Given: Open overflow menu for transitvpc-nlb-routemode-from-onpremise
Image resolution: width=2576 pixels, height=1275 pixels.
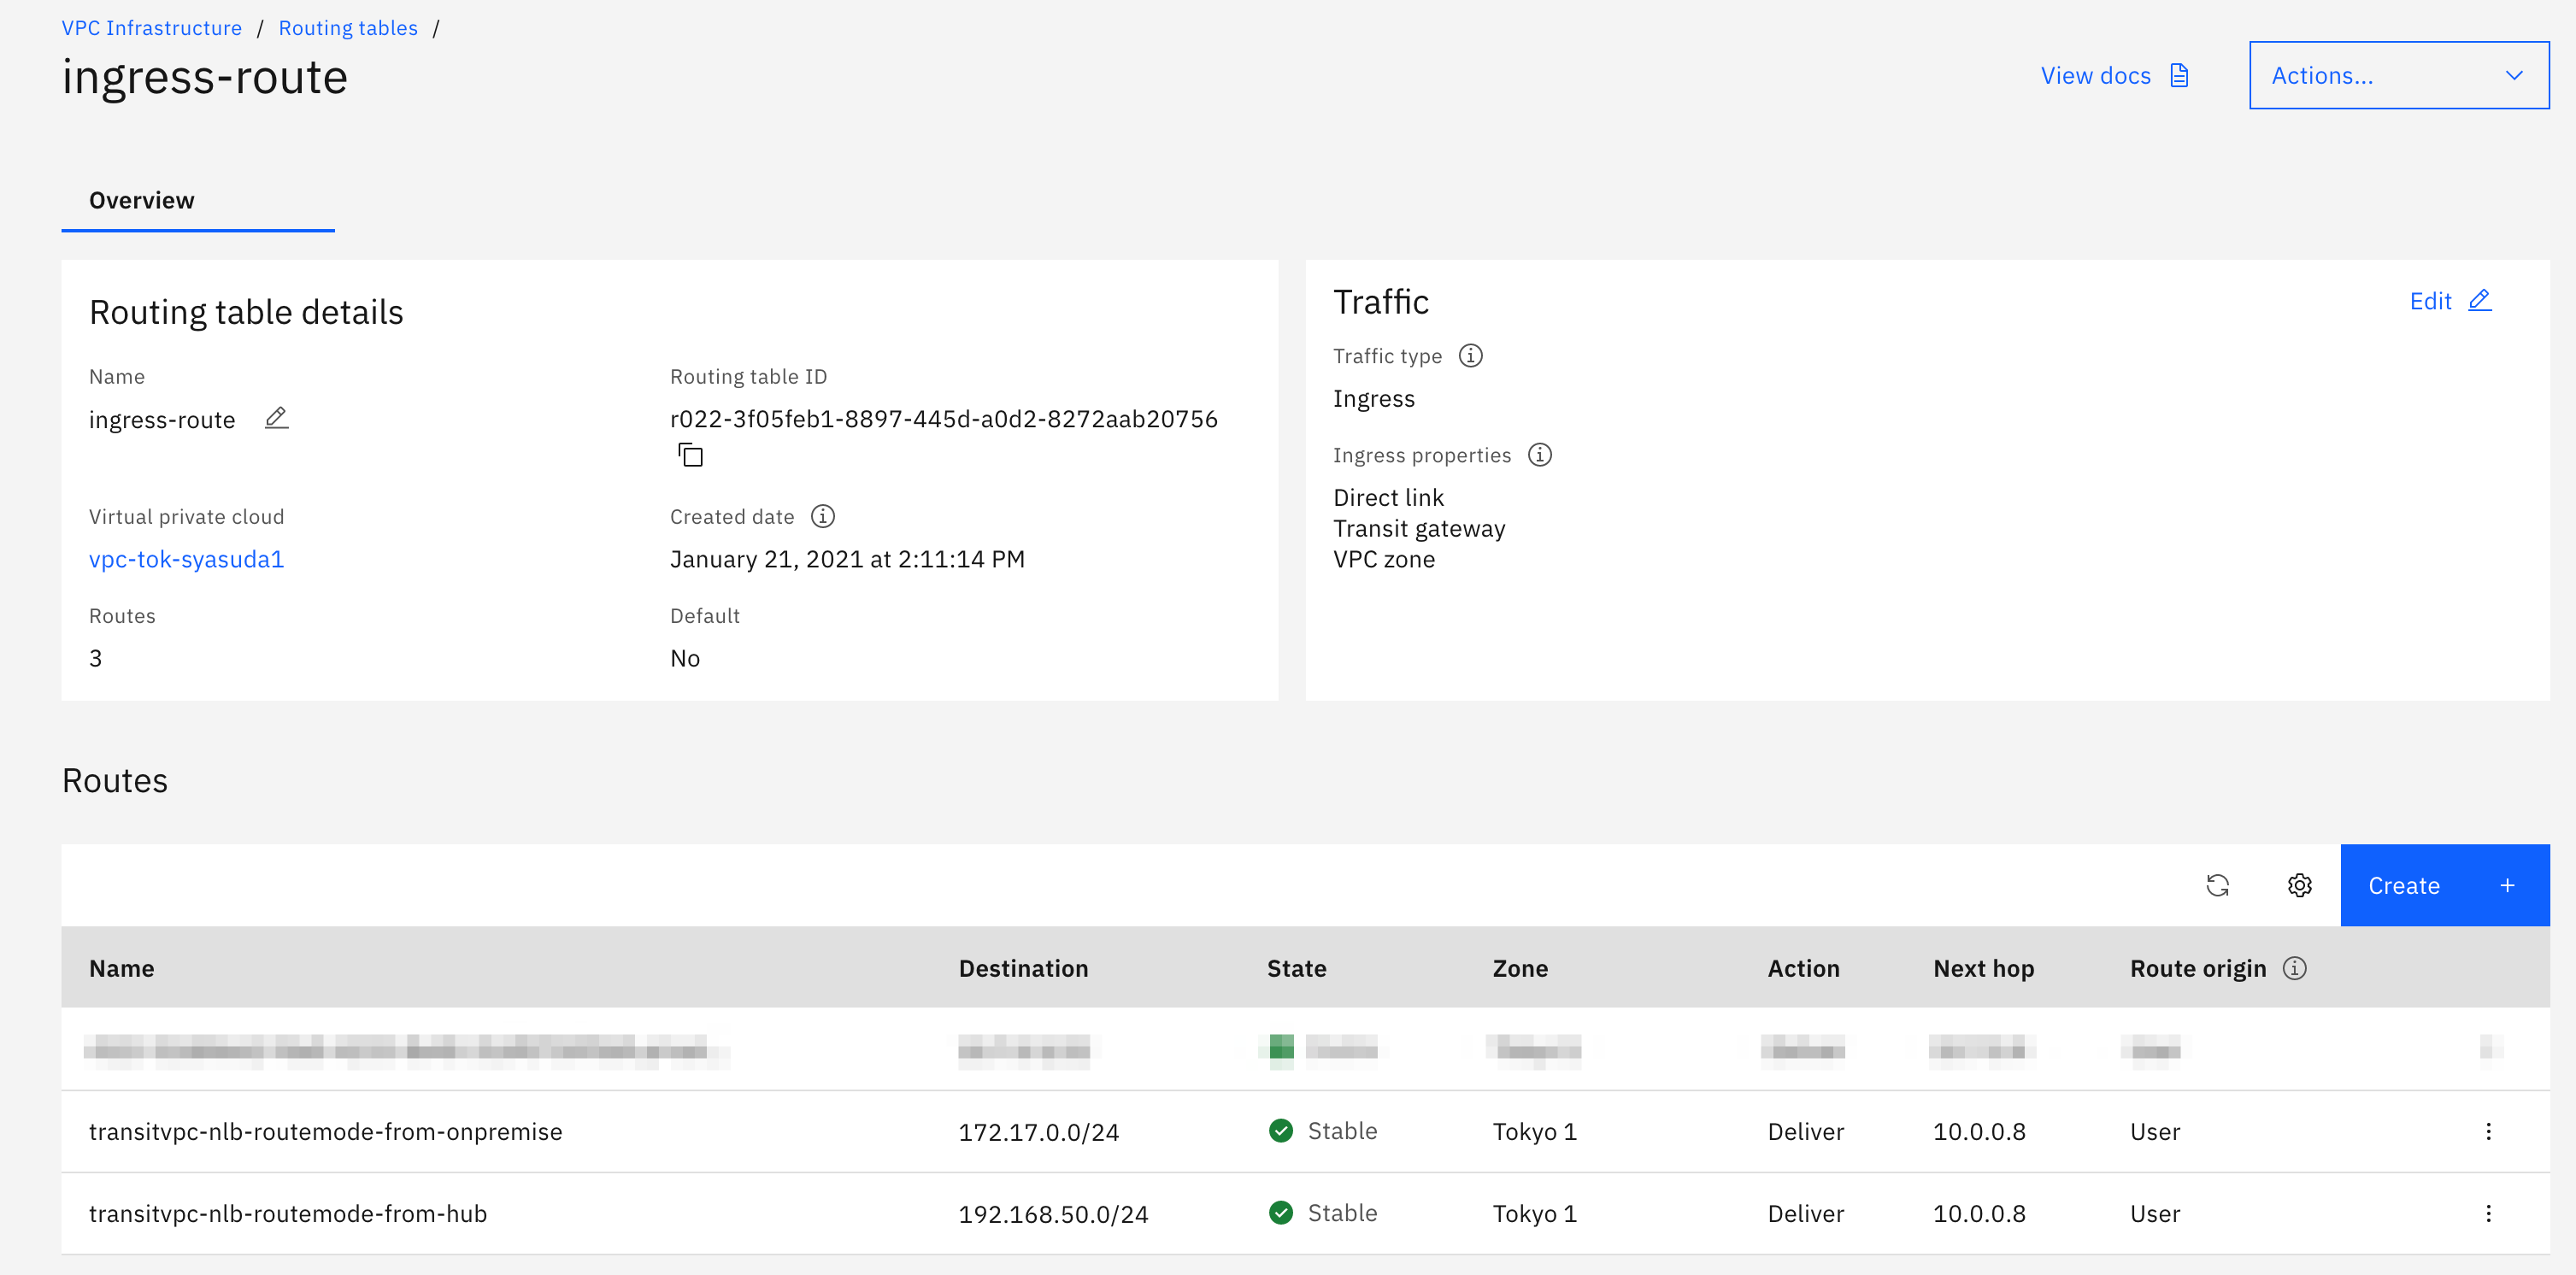Looking at the screenshot, I should pos(2488,1131).
